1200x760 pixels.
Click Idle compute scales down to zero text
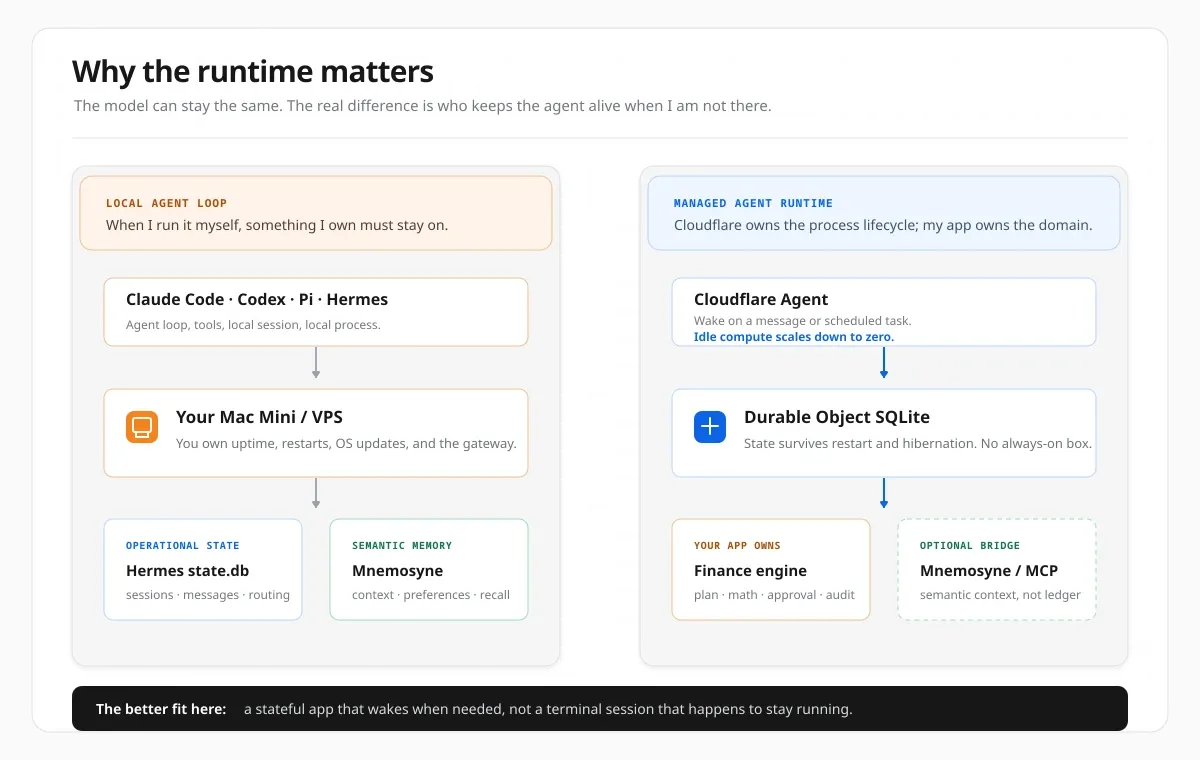tap(794, 337)
